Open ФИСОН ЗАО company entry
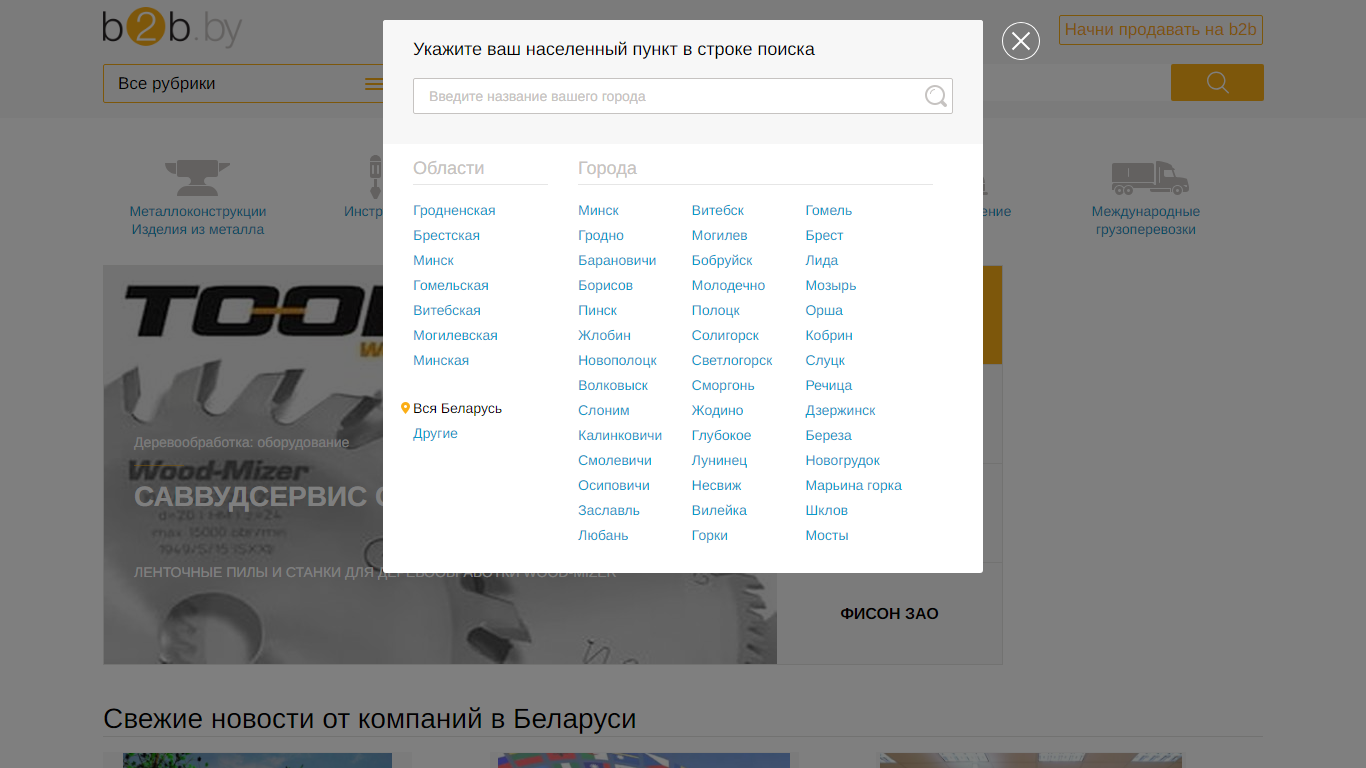The image size is (1366, 768). pyautogui.click(x=889, y=613)
